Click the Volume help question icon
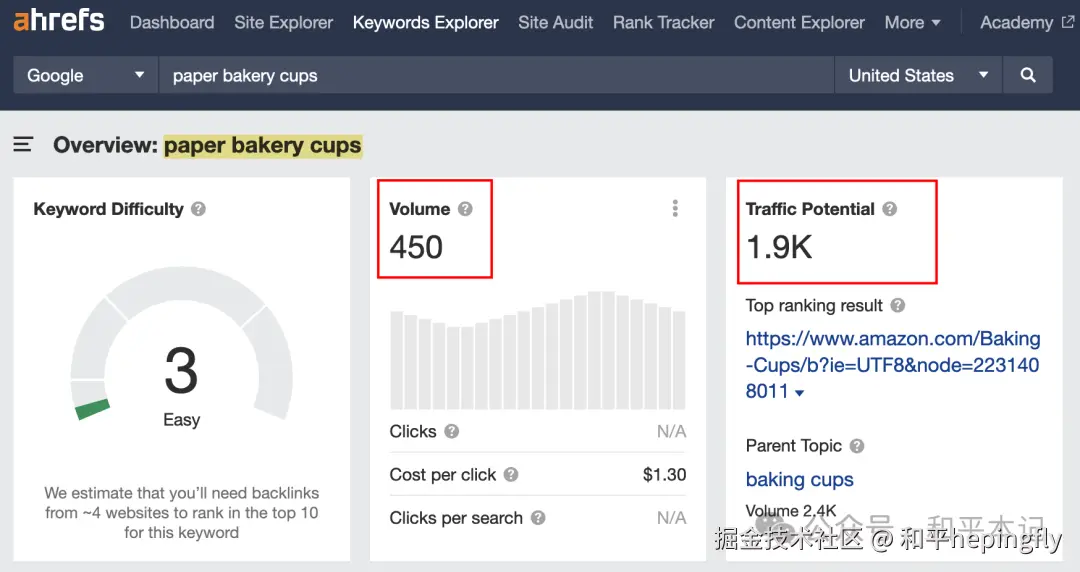 tap(465, 209)
